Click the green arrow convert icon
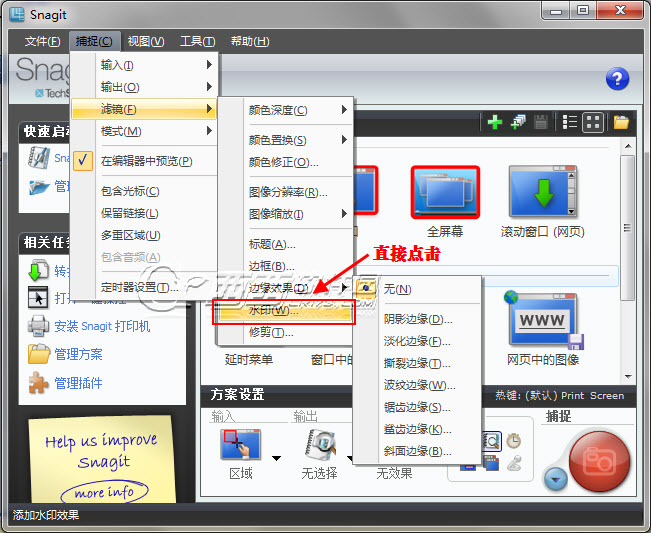This screenshot has width=651, height=533. pos(39,270)
